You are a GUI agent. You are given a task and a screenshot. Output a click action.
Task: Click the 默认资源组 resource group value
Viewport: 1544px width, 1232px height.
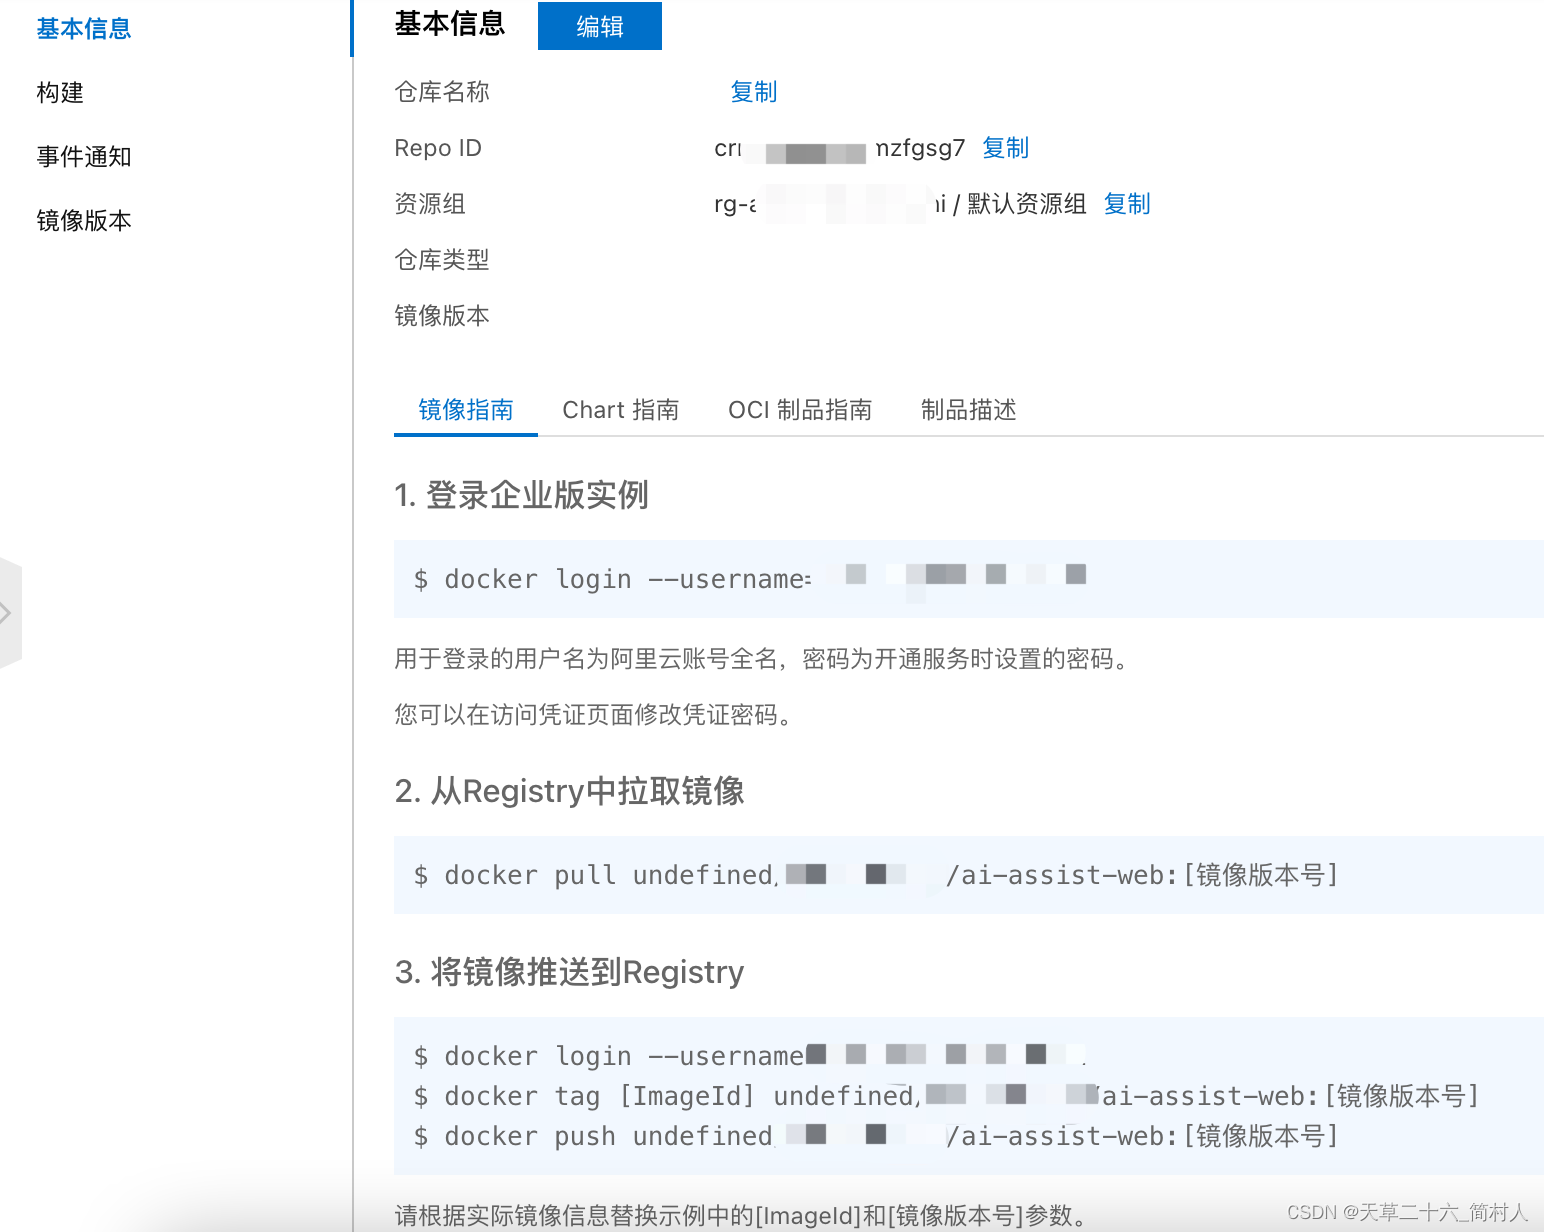1027,204
